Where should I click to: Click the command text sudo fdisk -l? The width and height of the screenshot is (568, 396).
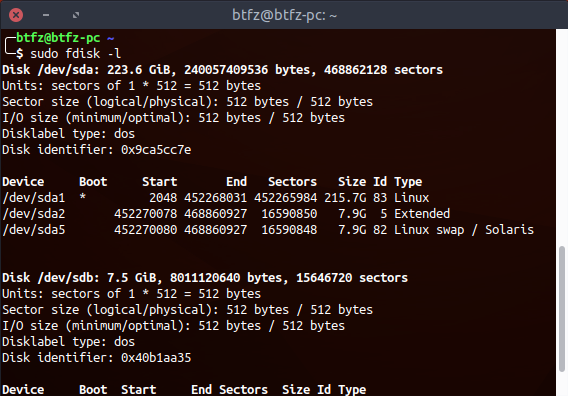[x=75, y=54]
